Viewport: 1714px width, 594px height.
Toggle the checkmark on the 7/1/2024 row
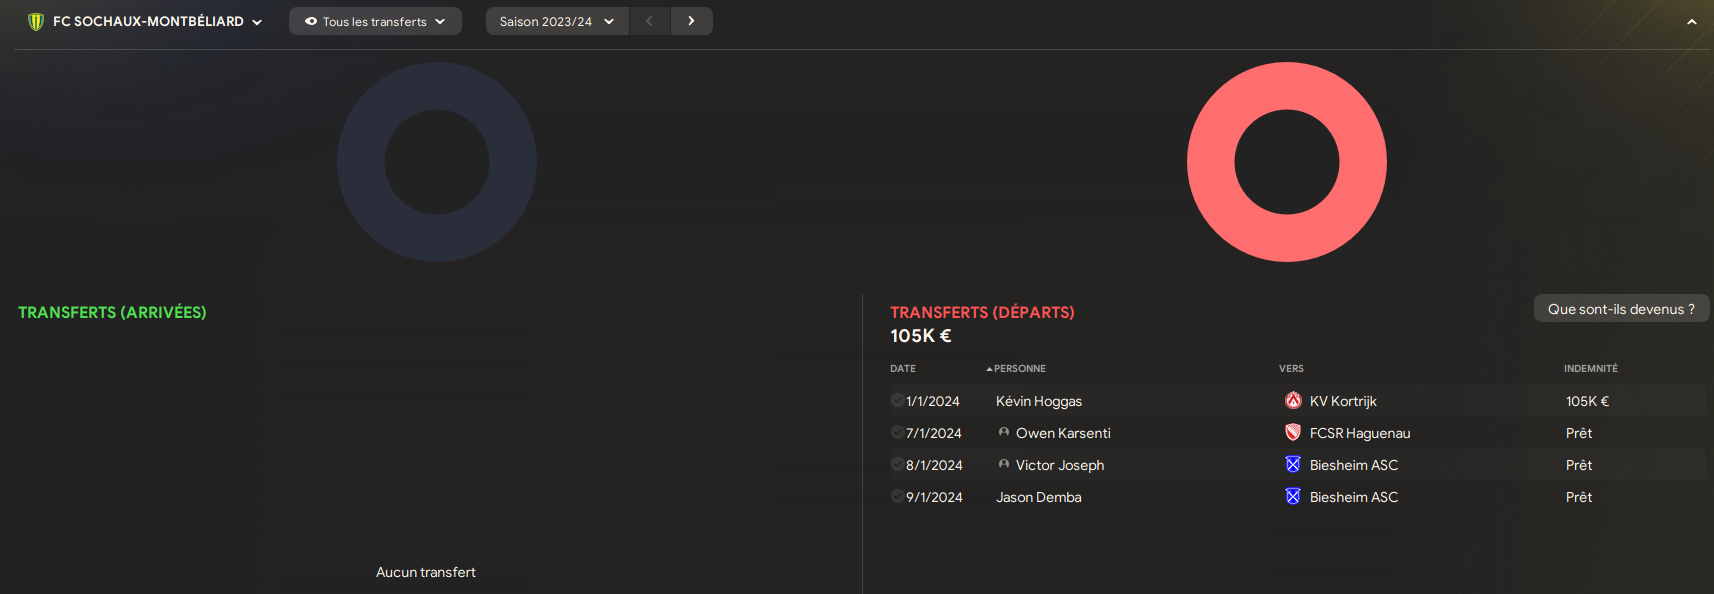pyautogui.click(x=897, y=433)
